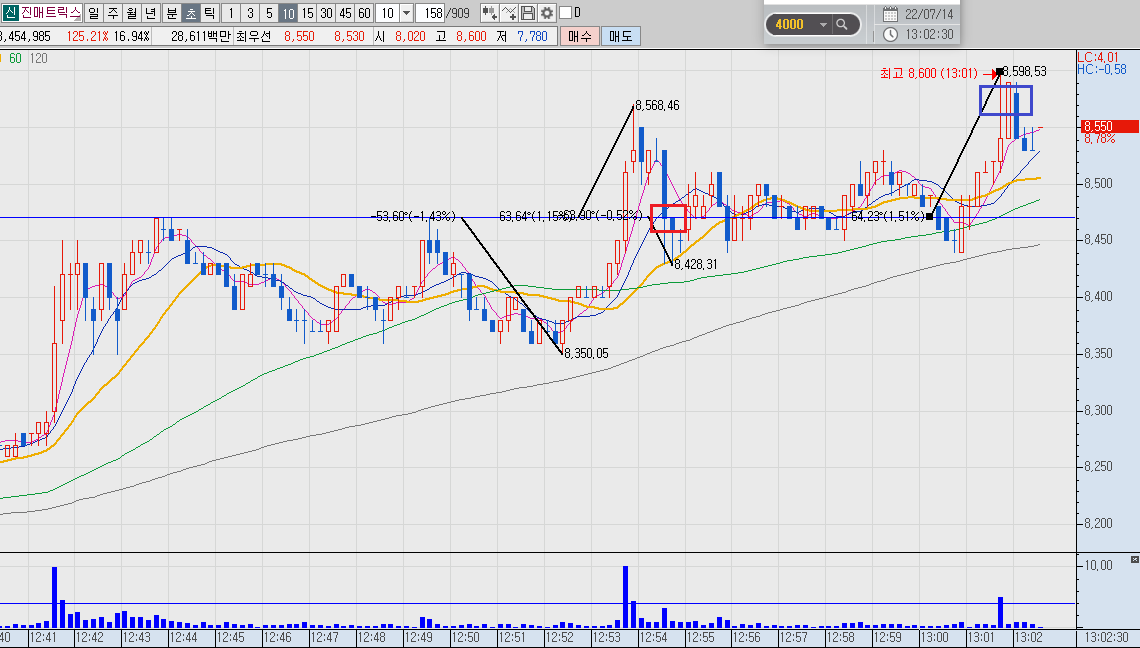Expand the interval dropdown showing 10

(x=406, y=13)
